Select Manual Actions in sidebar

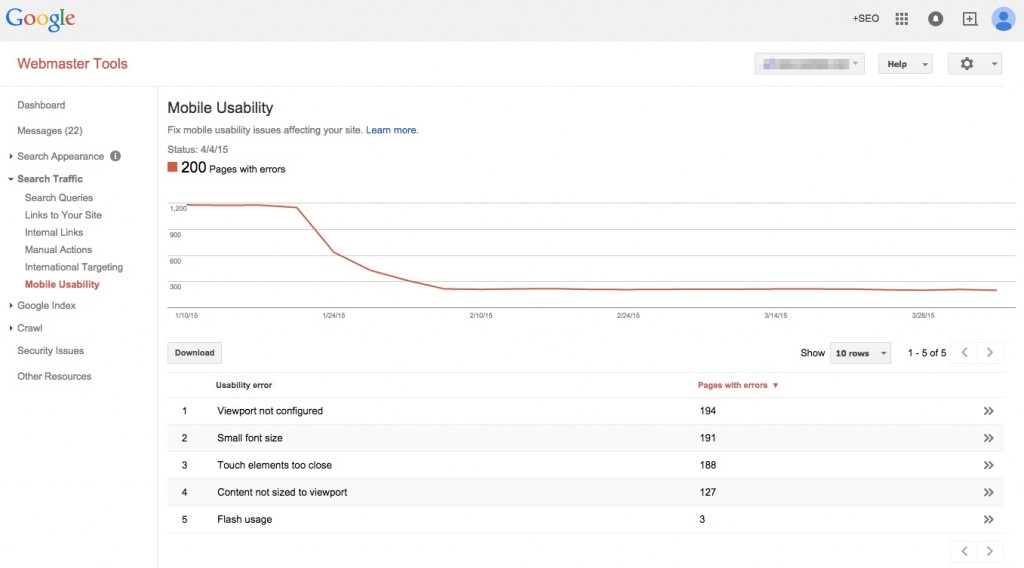point(58,250)
